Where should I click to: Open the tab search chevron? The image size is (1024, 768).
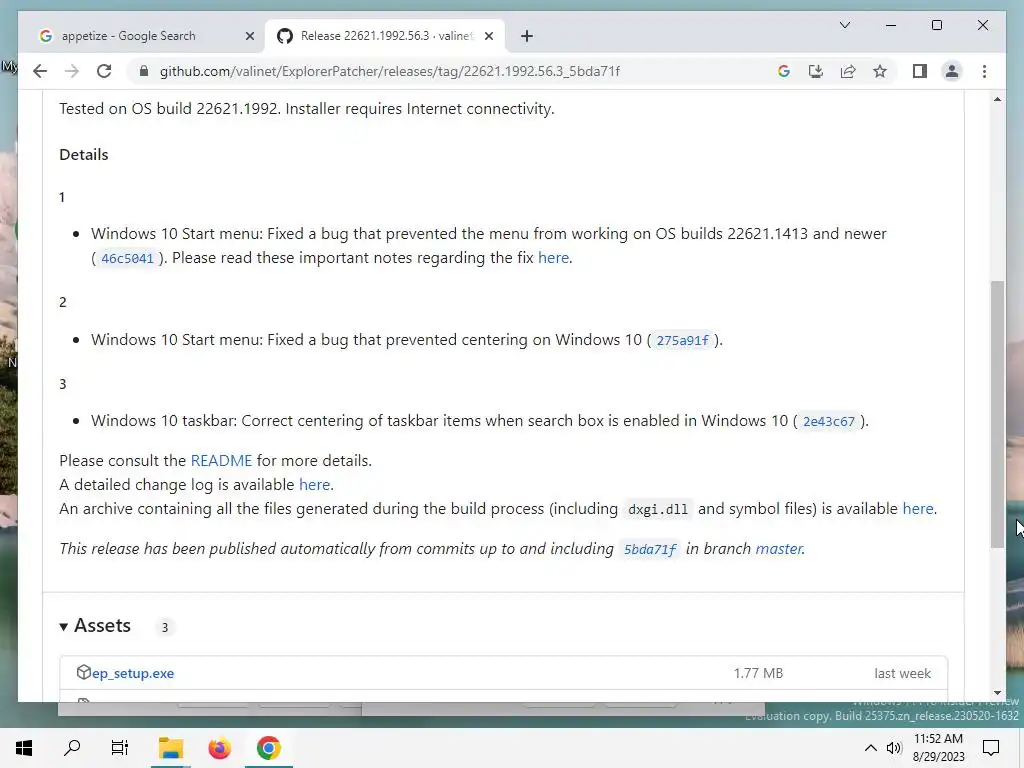click(x=844, y=25)
